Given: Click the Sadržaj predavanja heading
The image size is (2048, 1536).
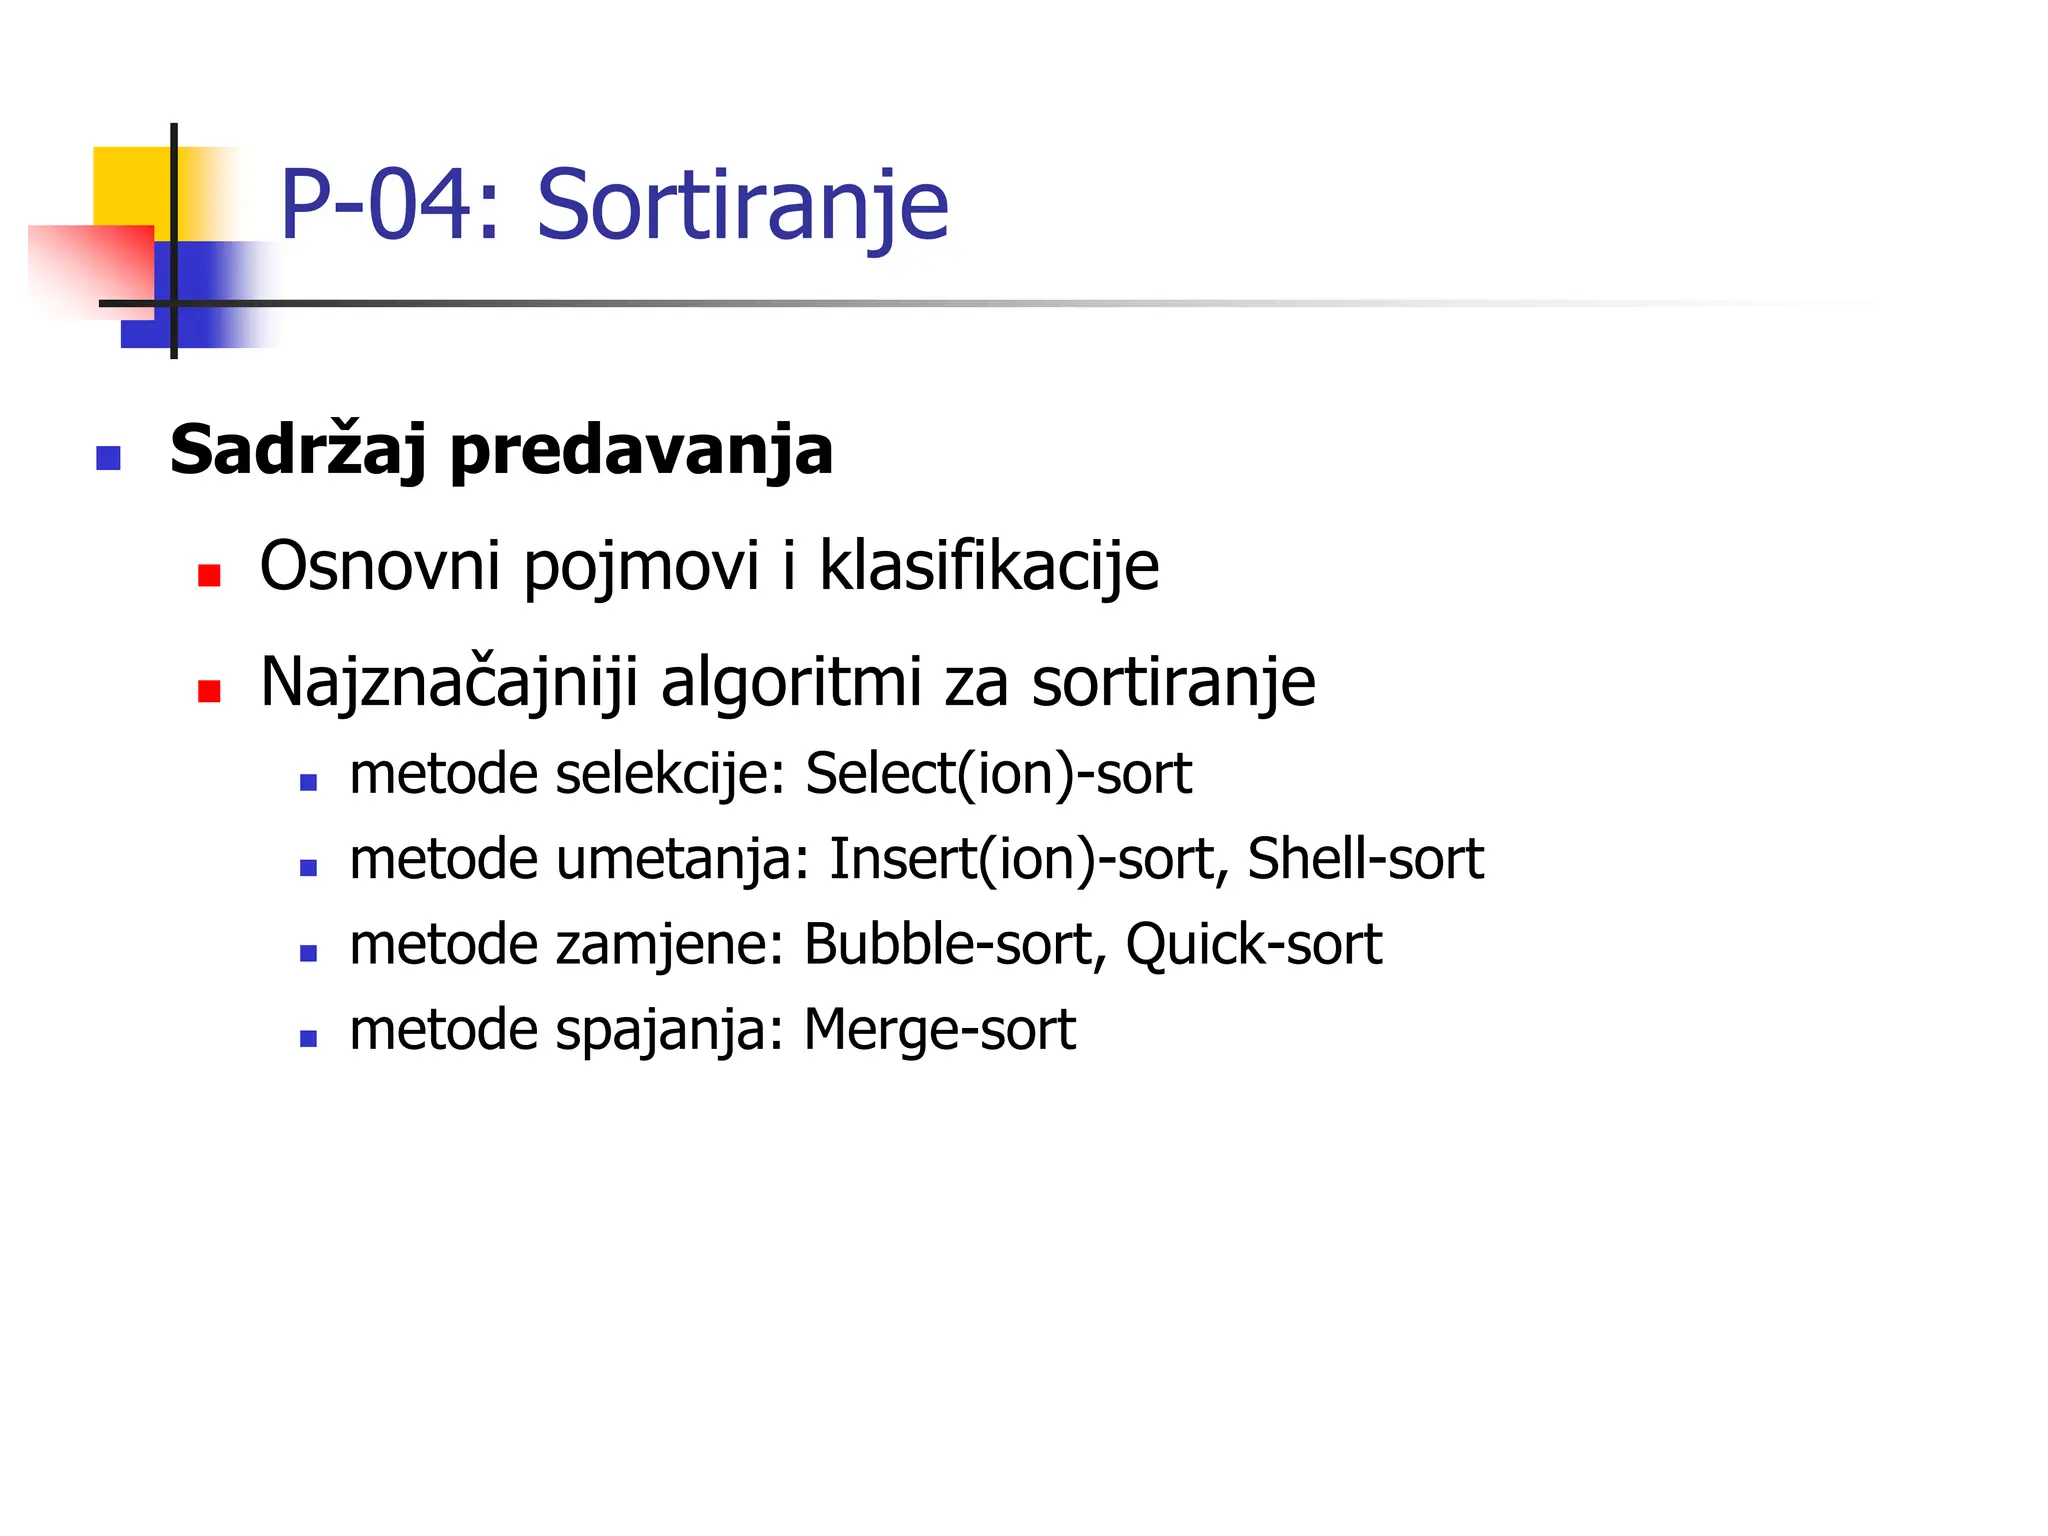Looking at the screenshot, I should pyautogui.click(x=501, y=450).
